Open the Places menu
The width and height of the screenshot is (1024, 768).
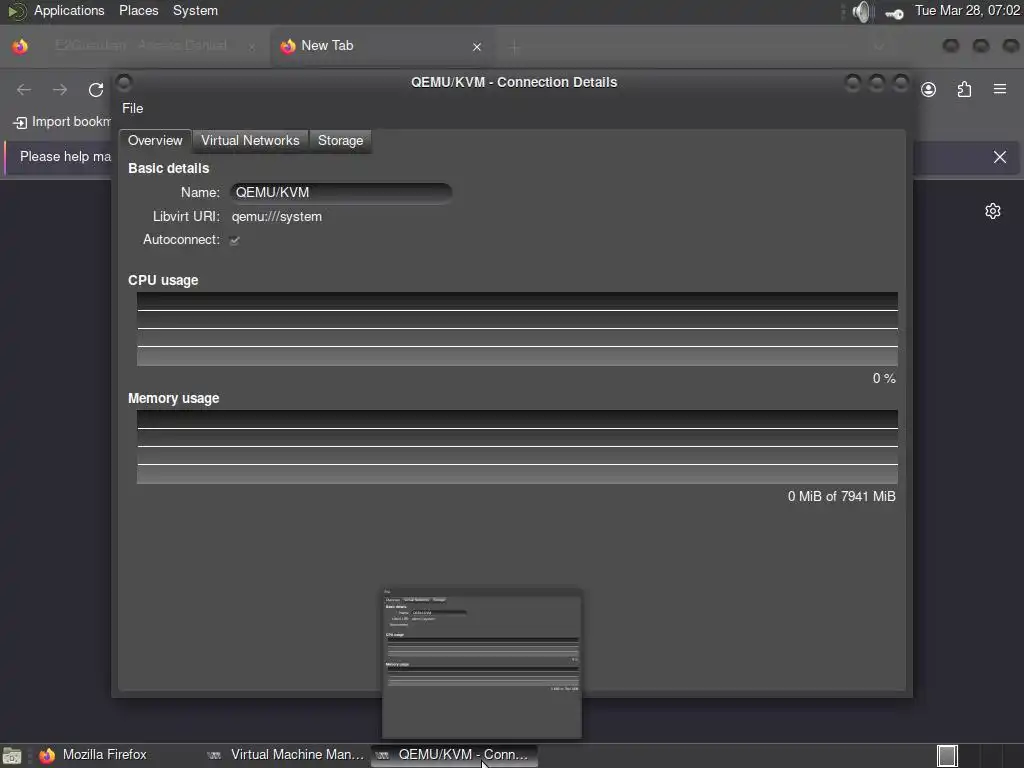pos(138,10)
